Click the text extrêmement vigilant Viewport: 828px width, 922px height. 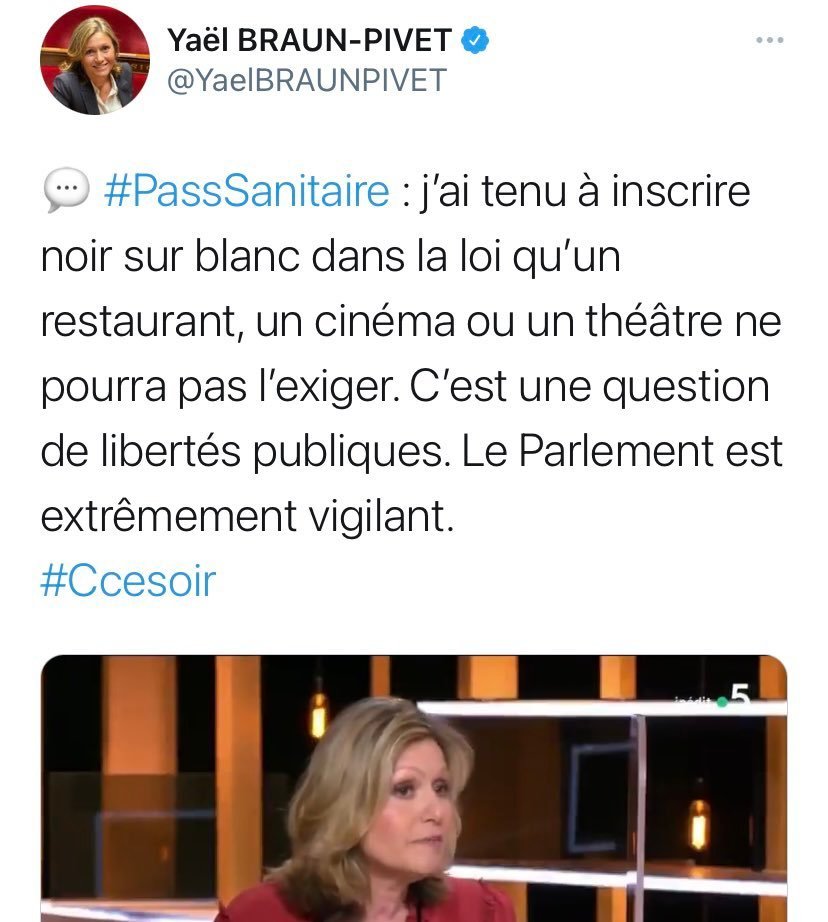248,516
